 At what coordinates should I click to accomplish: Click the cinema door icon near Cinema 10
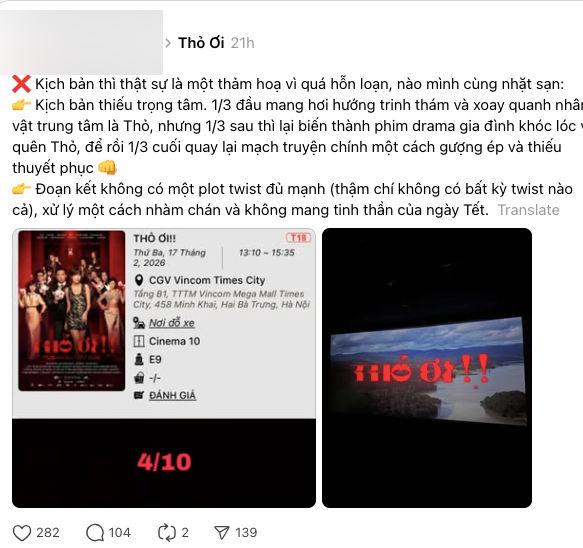click(x=139, y=341)
